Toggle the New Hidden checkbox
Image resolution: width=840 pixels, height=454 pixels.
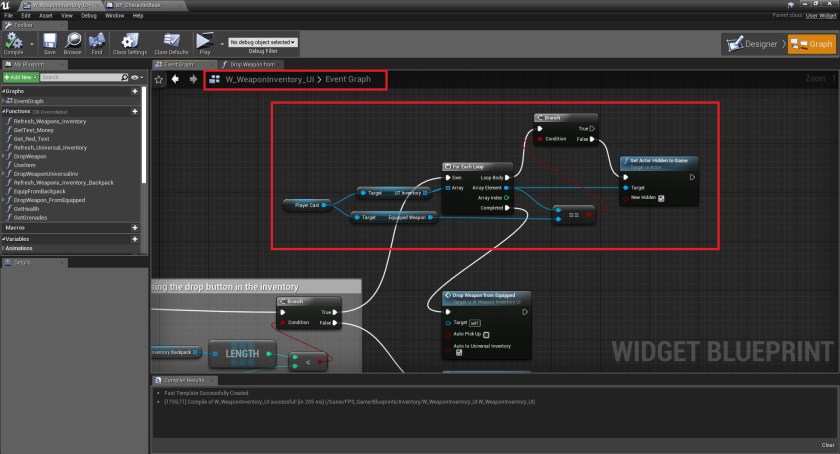[x=661, y=198]
